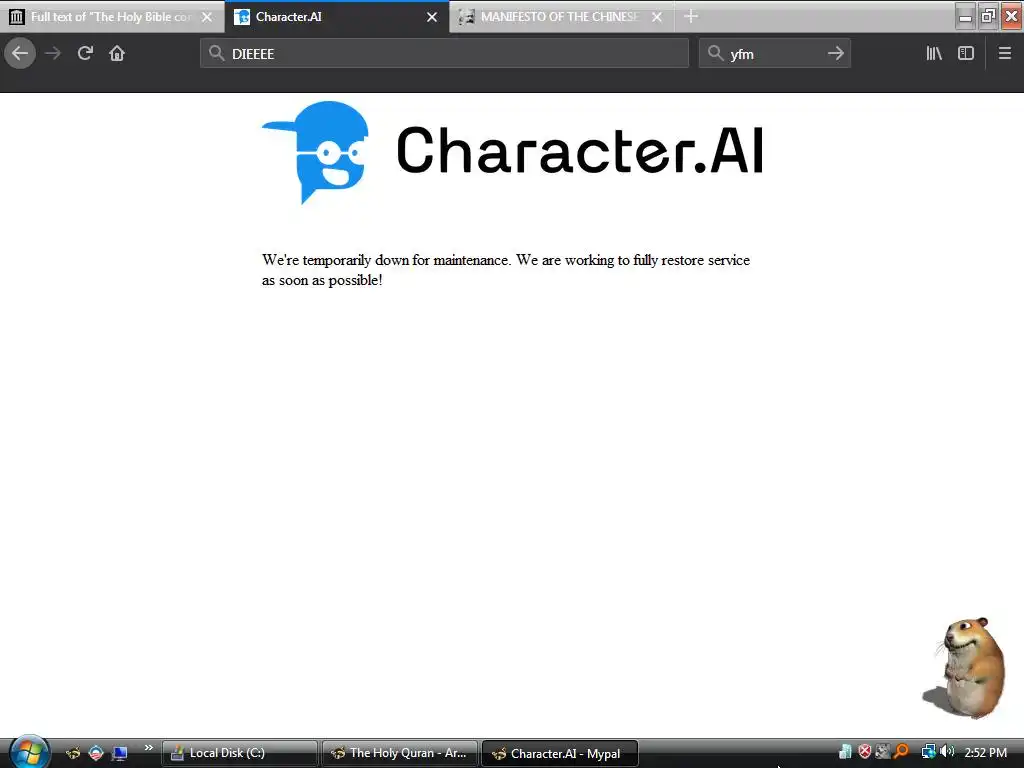Click the Character.AI wordmark text
Screen dimensions: 1024x768
tap(579, 150)
